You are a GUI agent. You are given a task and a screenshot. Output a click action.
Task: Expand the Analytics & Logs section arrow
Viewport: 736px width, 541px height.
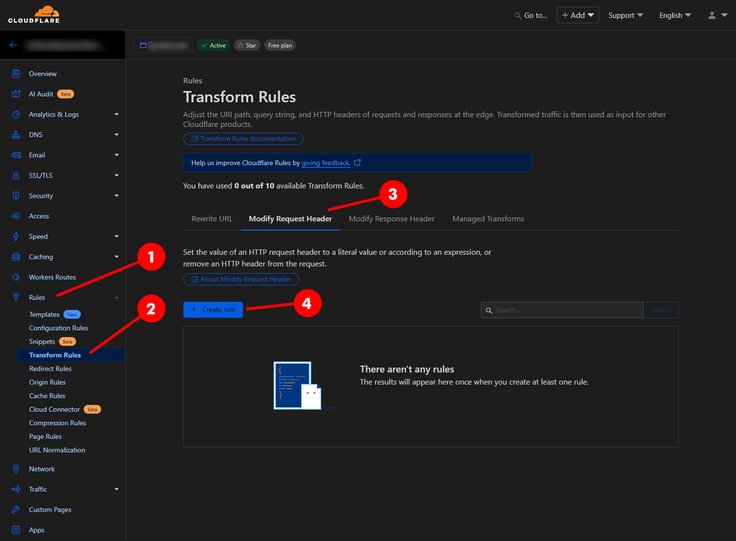click(116, 114)
